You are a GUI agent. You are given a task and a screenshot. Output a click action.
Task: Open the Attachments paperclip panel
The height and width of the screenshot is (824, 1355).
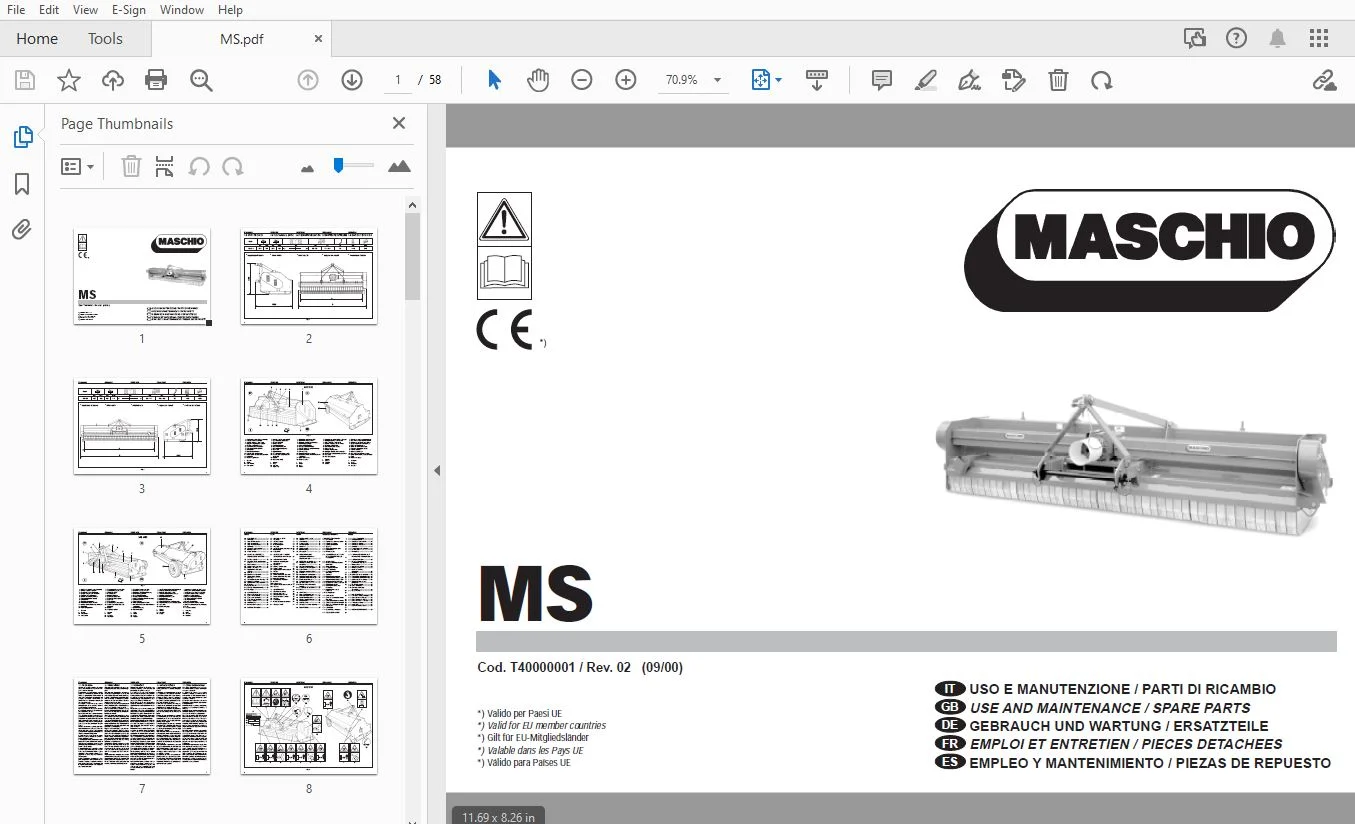22,230
